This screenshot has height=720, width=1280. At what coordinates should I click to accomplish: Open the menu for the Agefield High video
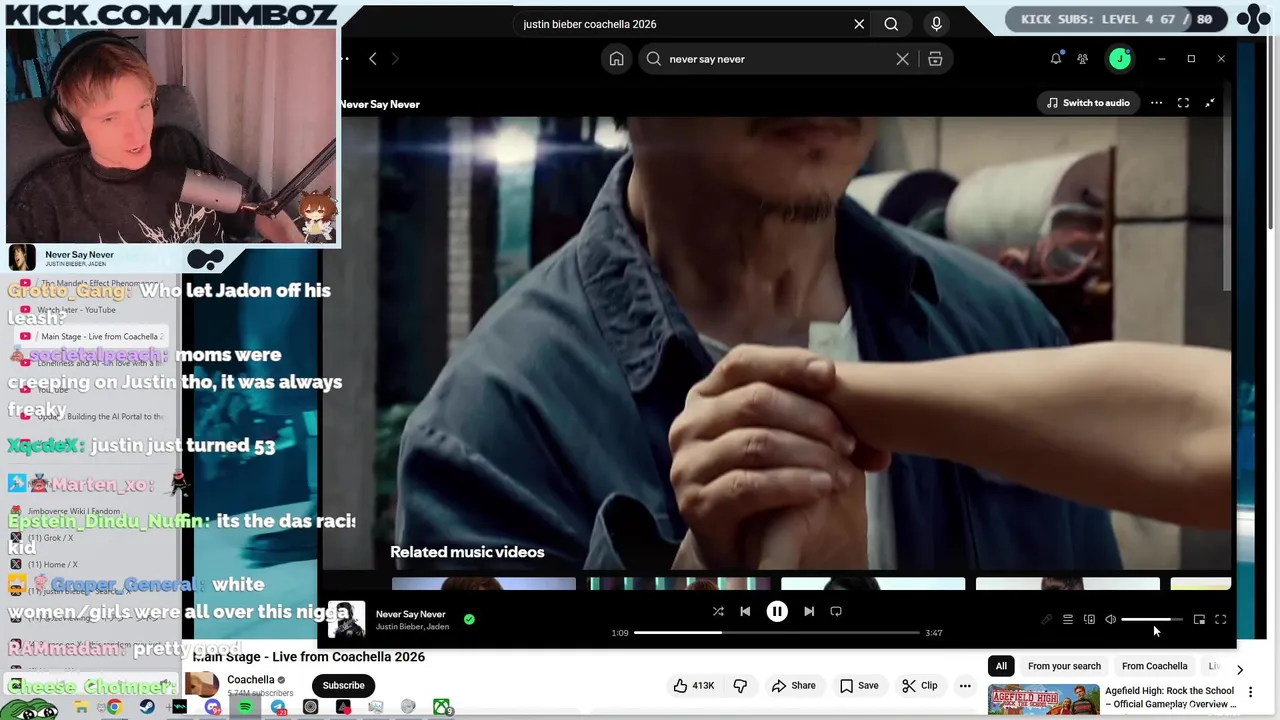1250,692
